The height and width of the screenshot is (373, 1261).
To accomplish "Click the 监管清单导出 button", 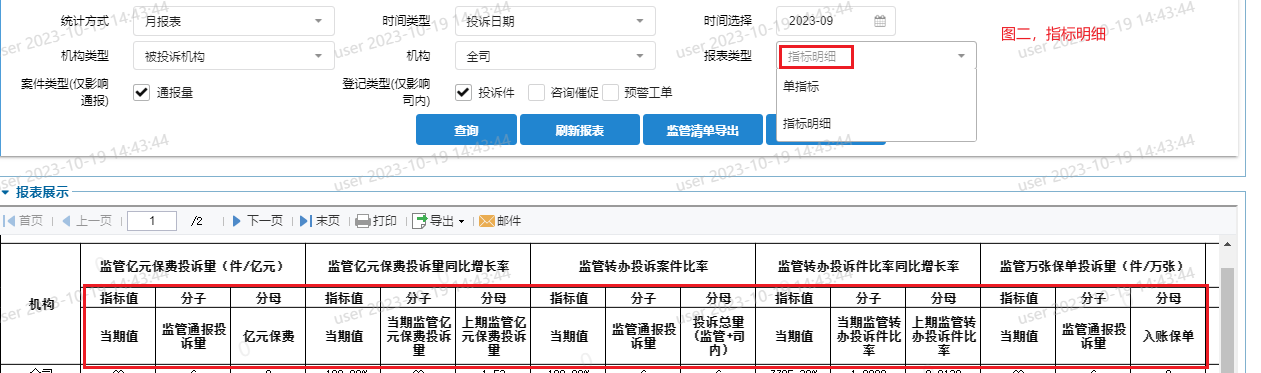I will pos(703,130).
